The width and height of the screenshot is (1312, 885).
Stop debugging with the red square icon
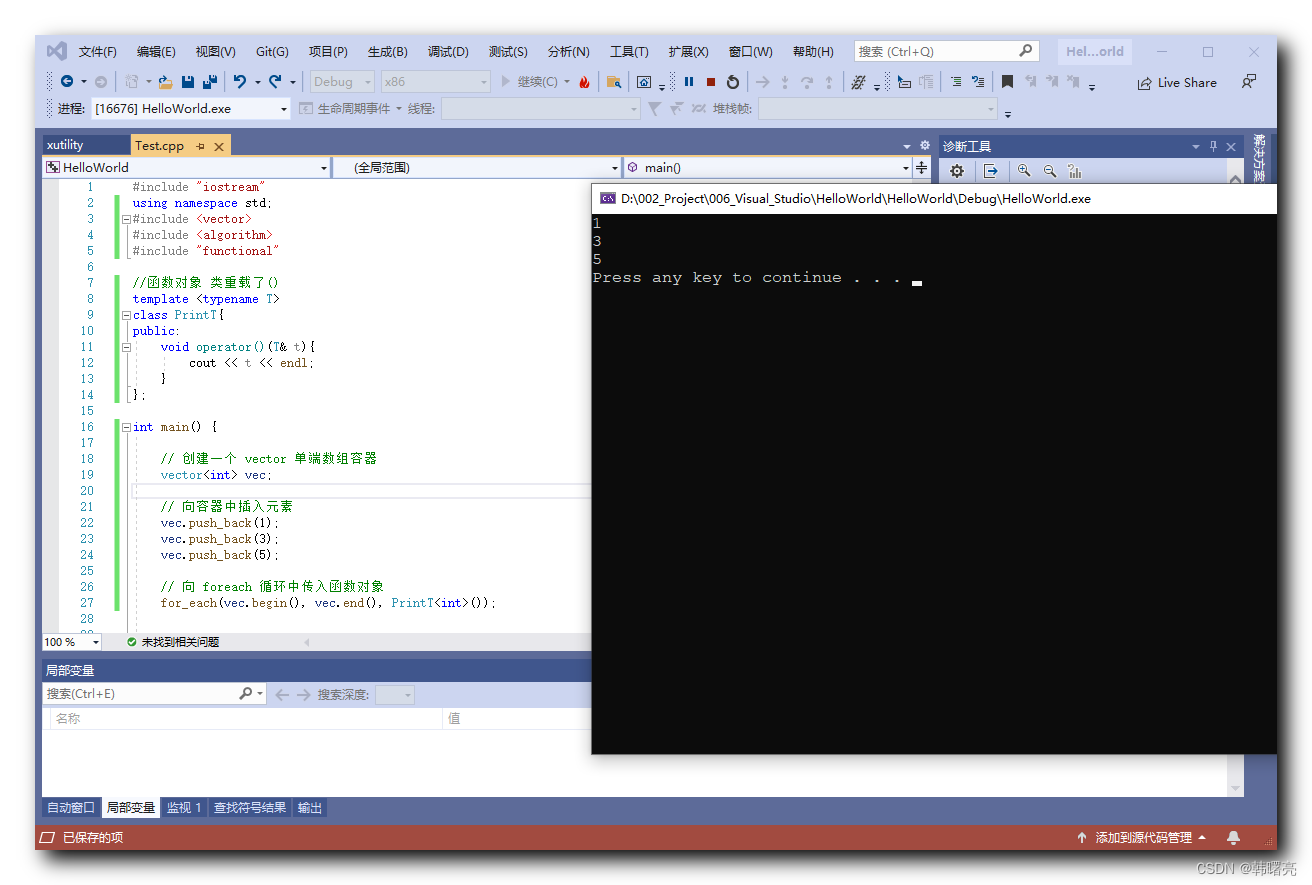click(x=711, y=82)
